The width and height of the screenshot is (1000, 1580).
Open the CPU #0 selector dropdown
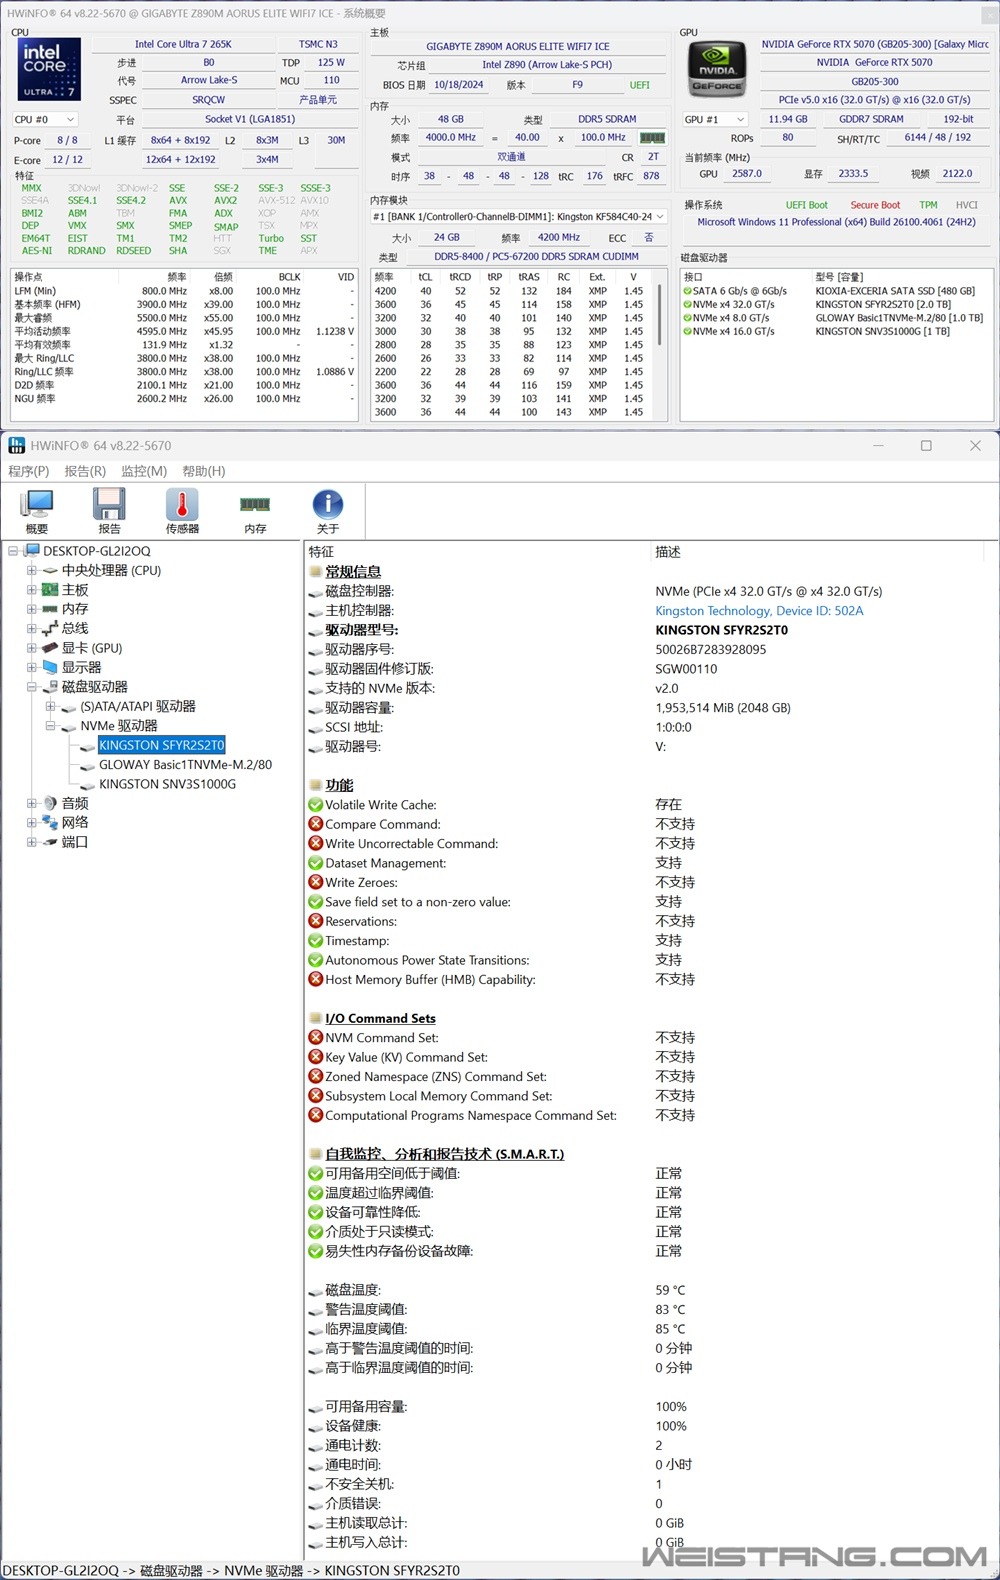pos(45,120)
